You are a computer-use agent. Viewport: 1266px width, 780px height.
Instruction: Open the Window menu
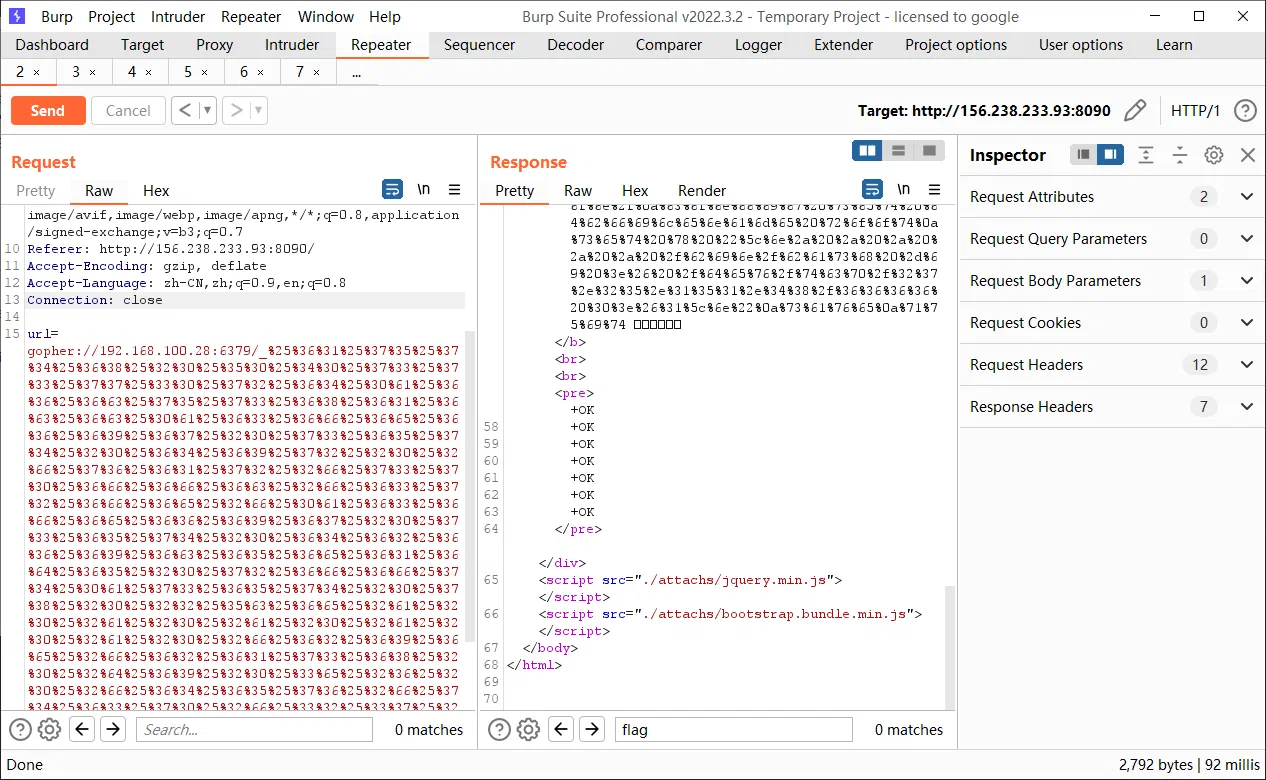326,16
